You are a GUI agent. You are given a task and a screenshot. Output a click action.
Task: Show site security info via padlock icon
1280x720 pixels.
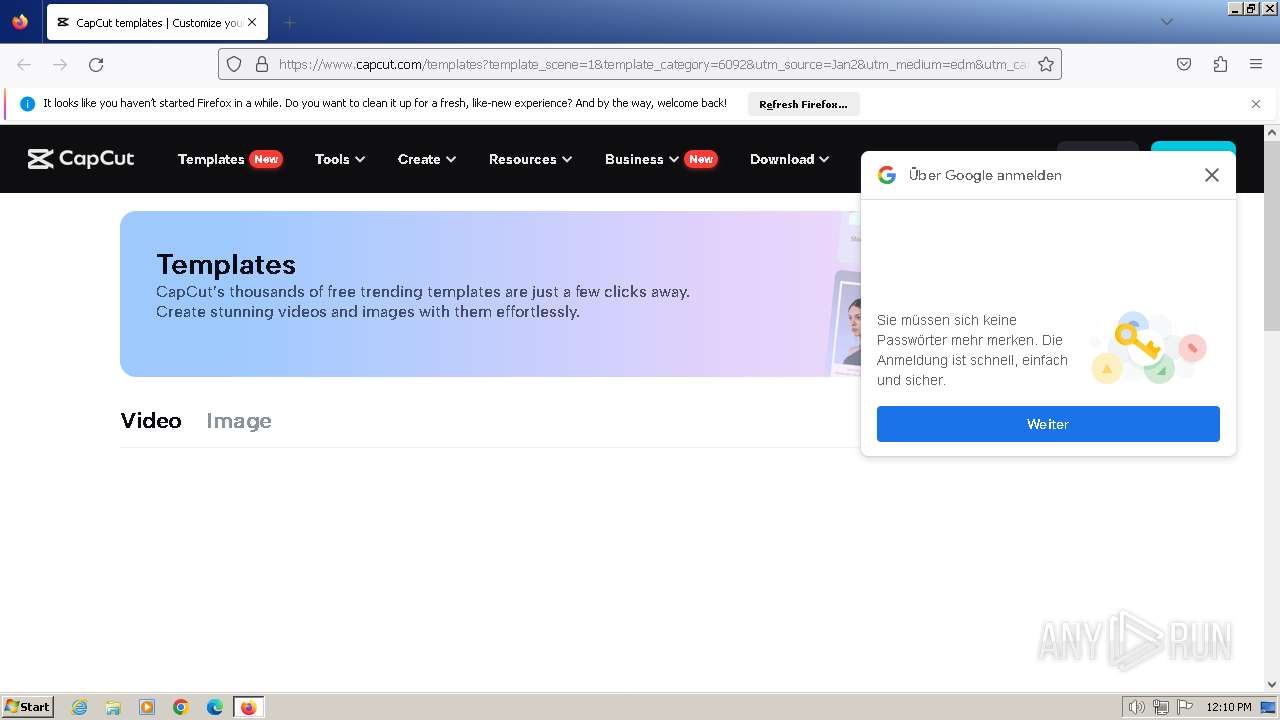coord(262,64)
